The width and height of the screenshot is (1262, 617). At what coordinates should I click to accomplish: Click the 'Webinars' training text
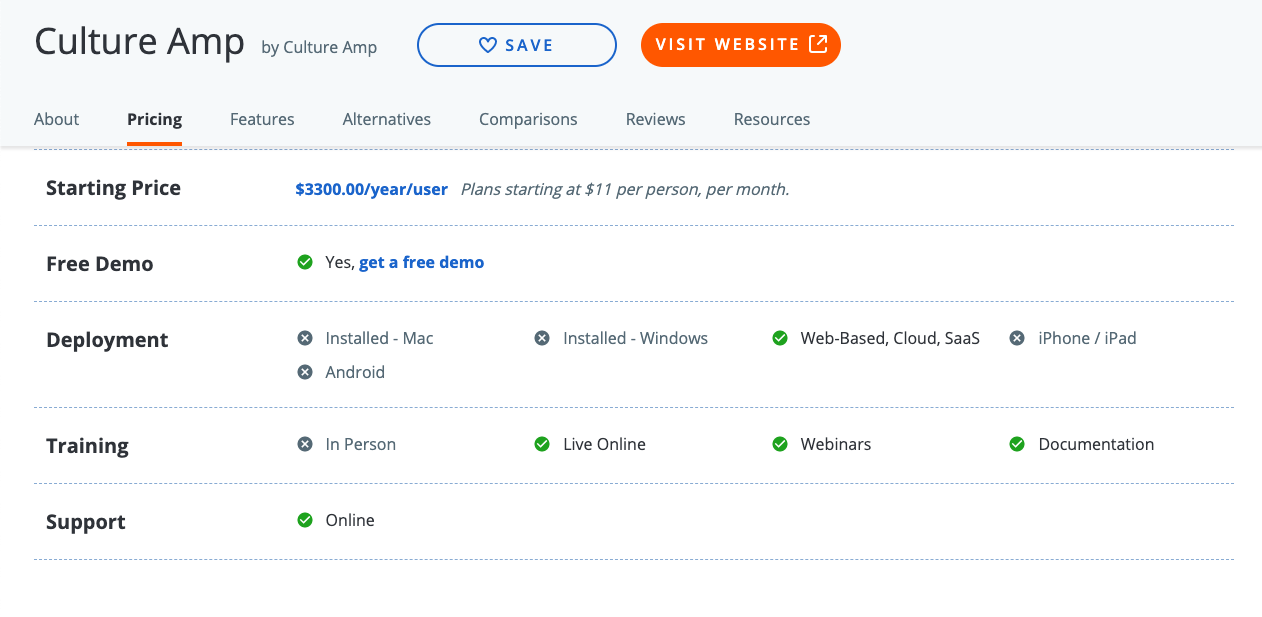point(835,444)
